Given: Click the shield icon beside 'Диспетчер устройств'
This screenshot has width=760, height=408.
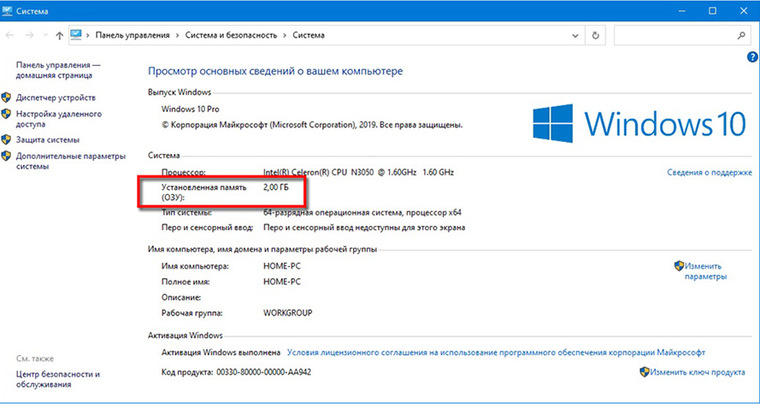Looking at the screenshot, I should [6, 97].
